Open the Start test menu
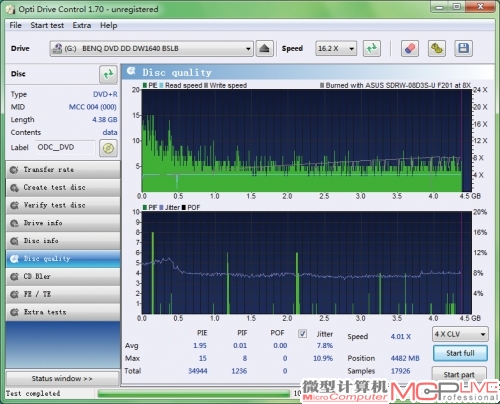The width and height of the screenshot is (500, 404). point(47,25)
